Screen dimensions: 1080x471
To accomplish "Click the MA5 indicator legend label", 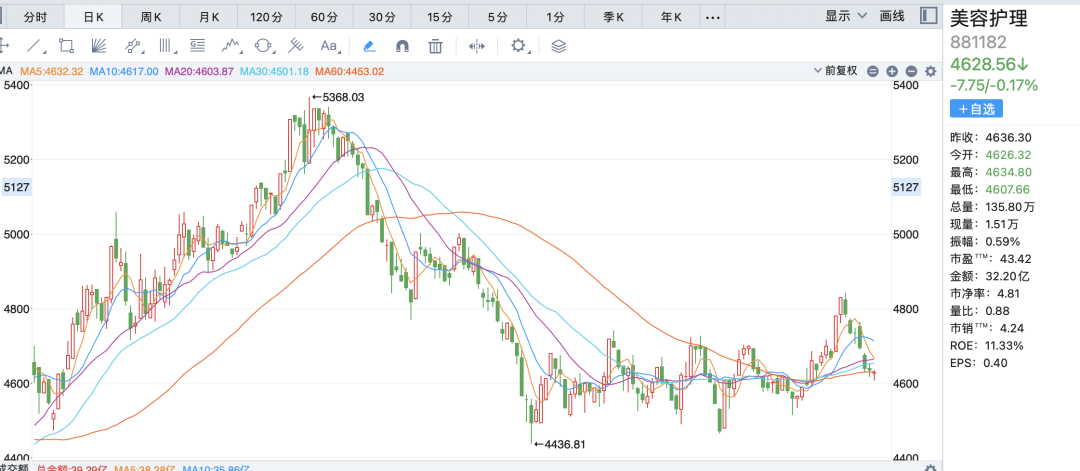I will 52,71.
